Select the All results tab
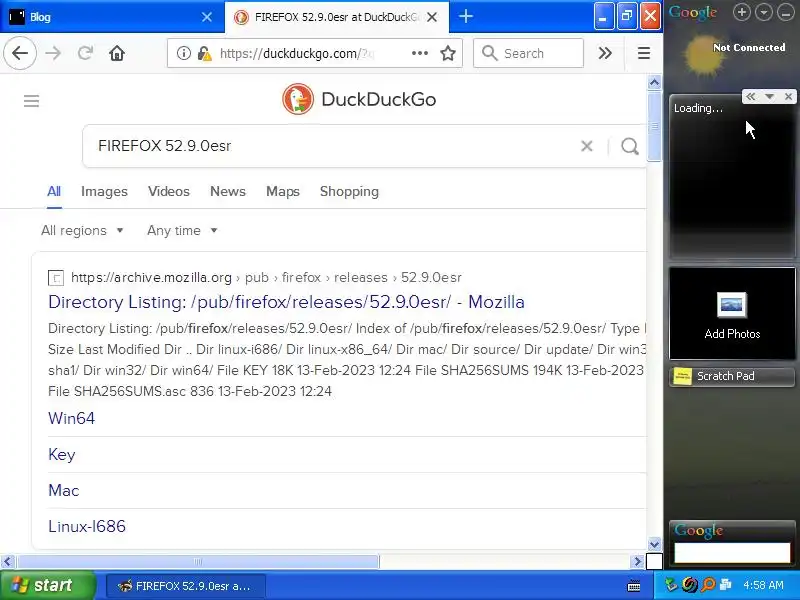 54,191
